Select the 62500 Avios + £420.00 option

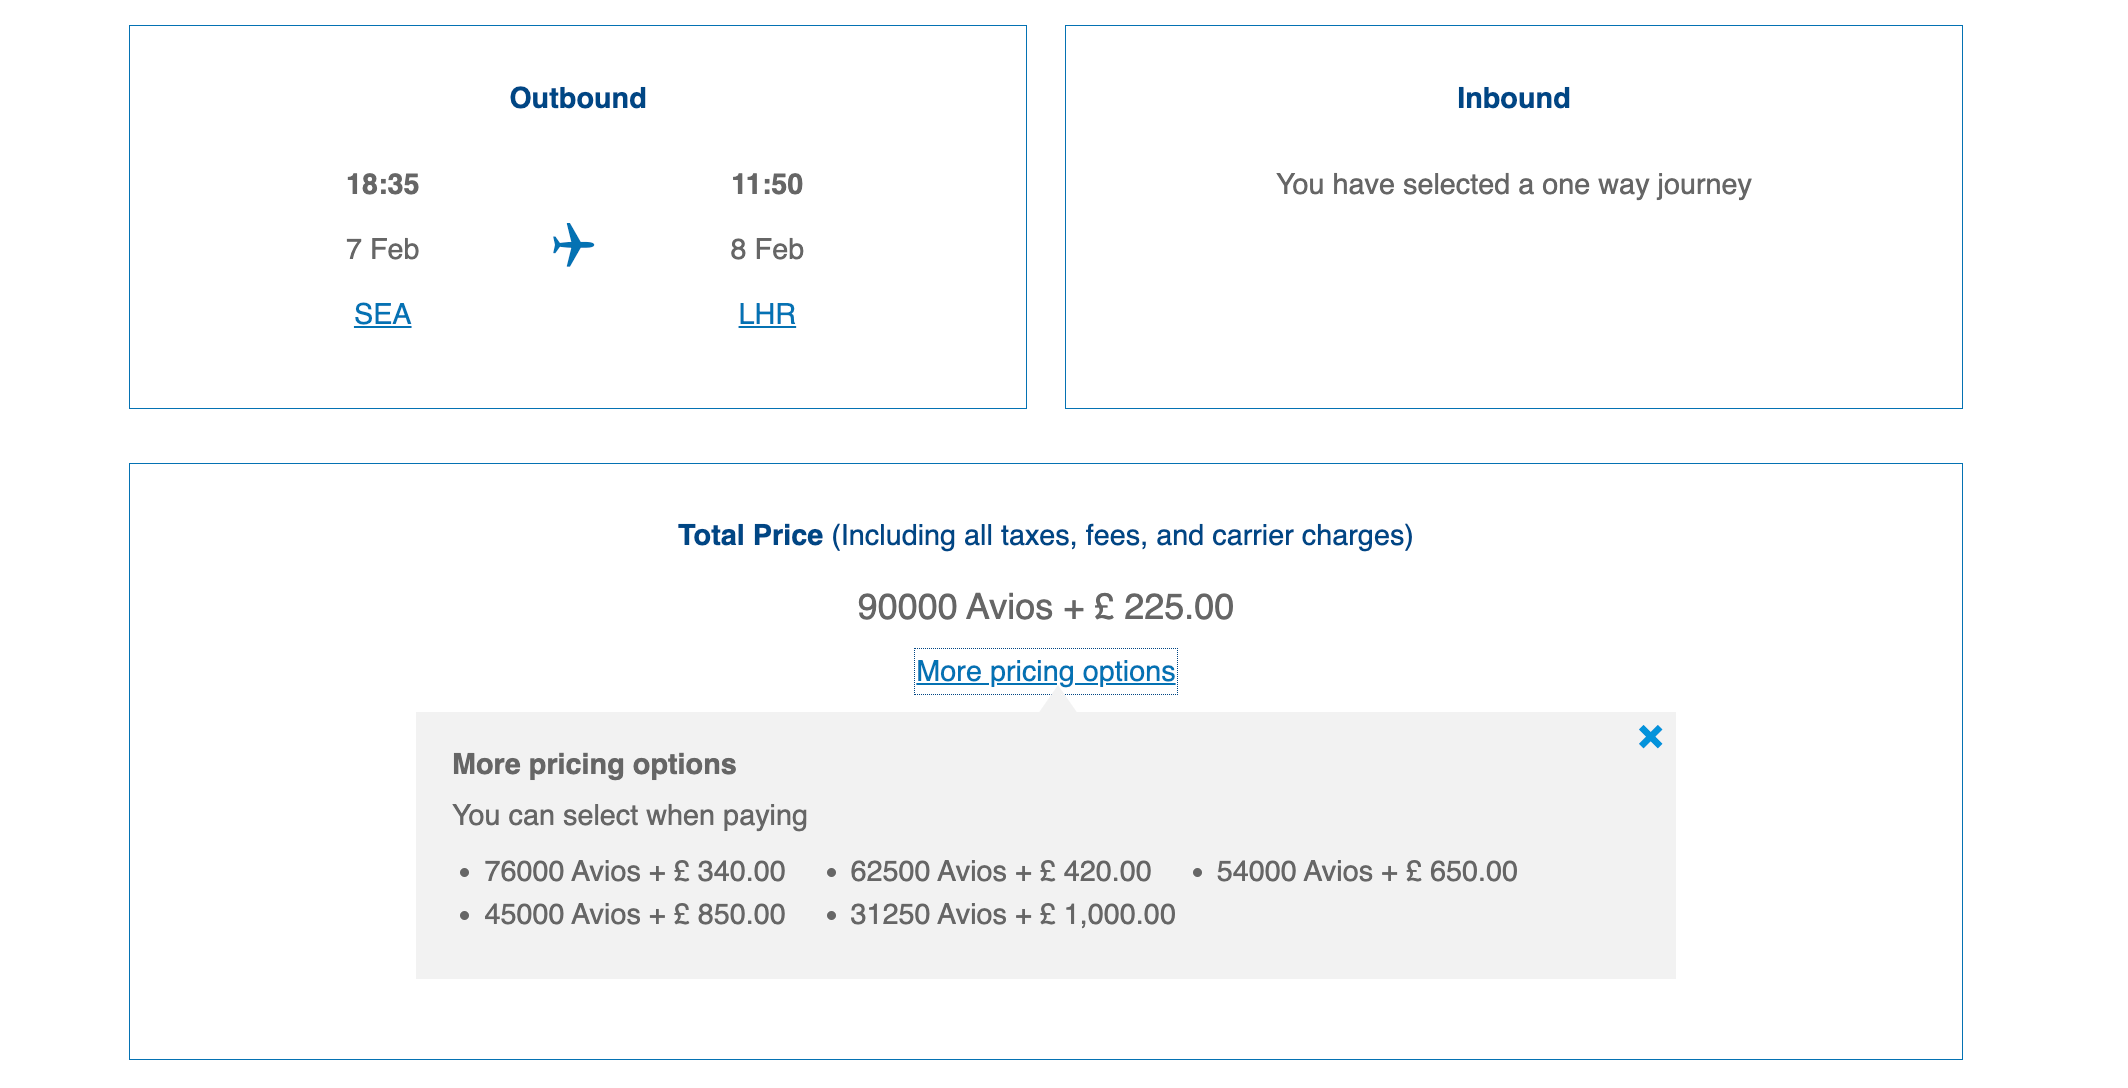point(1000,871)
